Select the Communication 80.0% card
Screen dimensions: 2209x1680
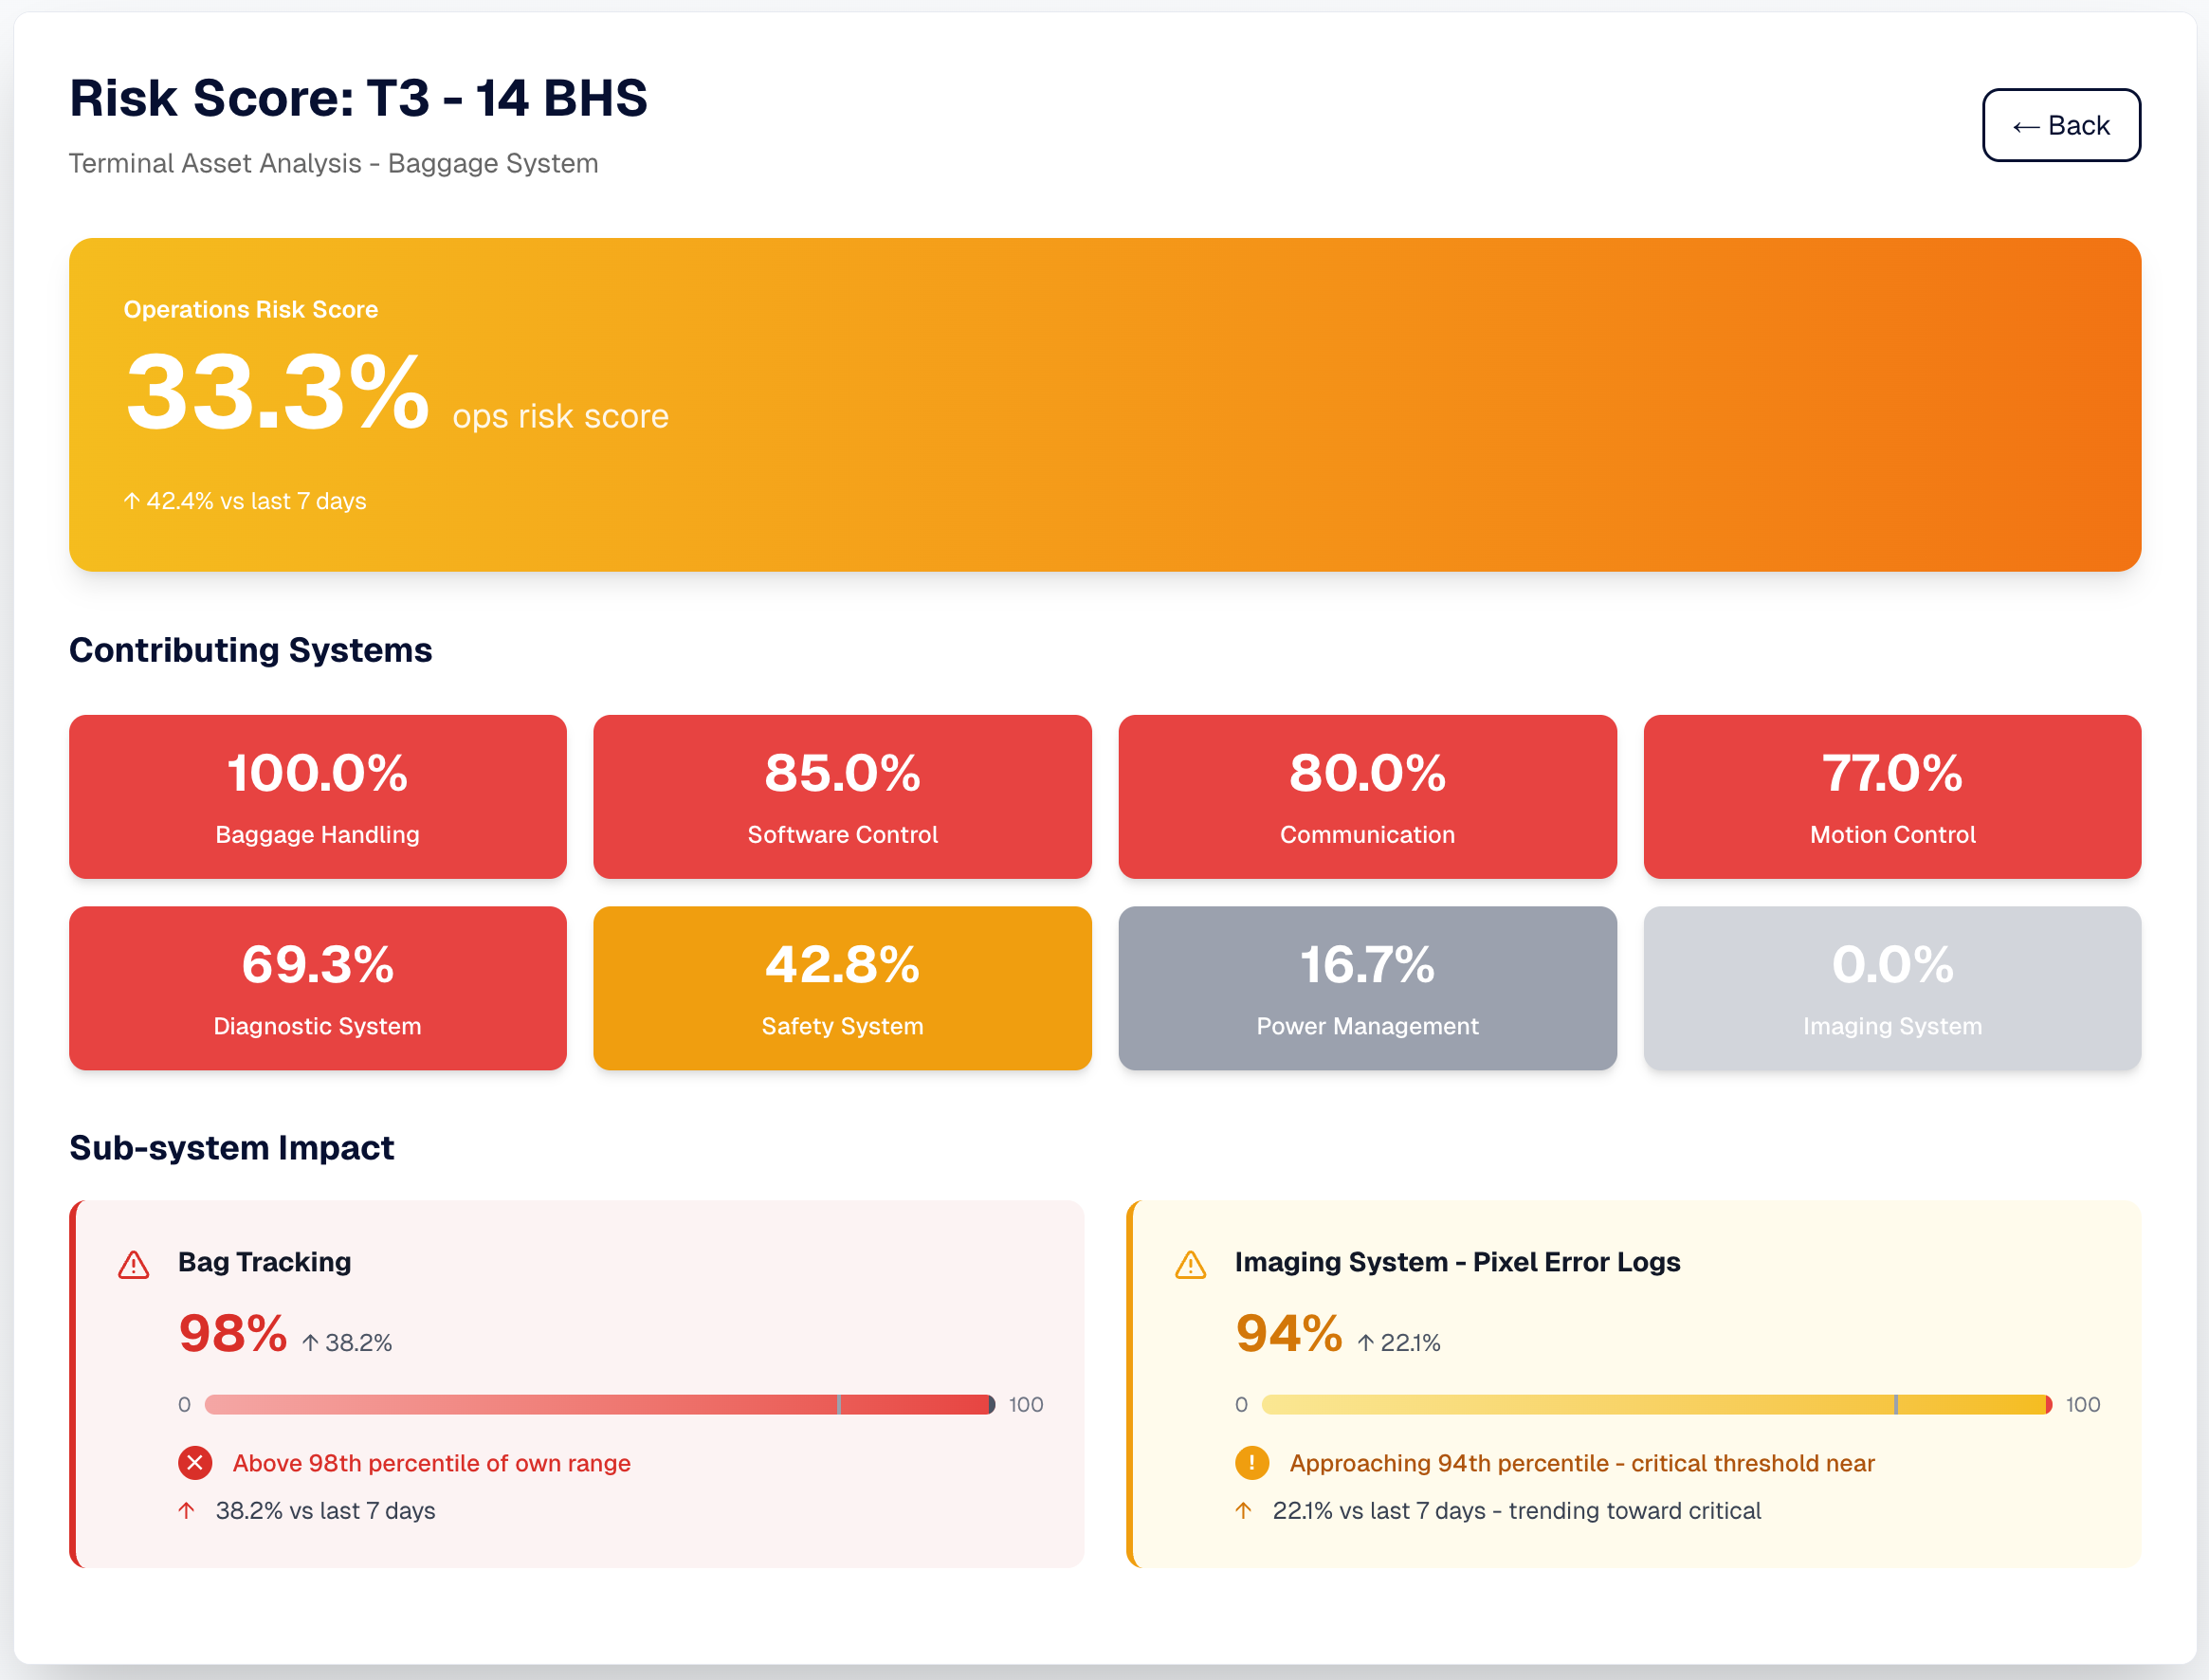[x=1367, y=797]
